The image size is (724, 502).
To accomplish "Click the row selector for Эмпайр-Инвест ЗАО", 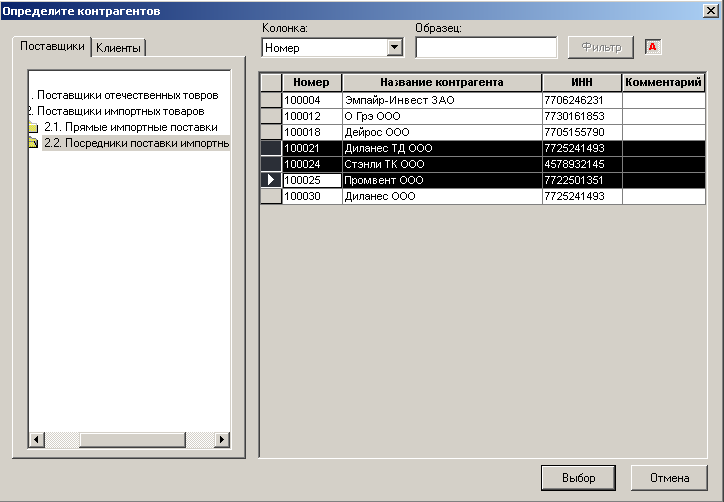I will click(x=271, y=100).
